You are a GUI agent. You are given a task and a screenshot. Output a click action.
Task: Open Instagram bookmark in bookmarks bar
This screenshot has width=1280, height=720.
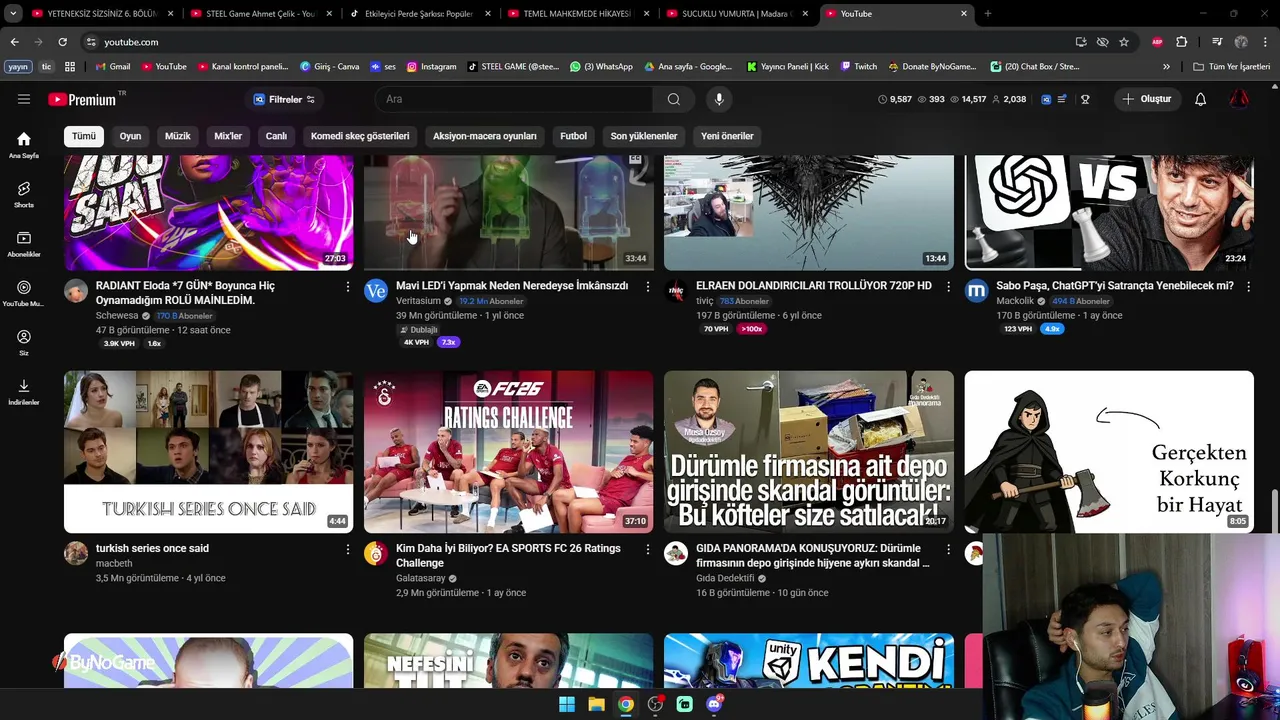pos(431,67)
